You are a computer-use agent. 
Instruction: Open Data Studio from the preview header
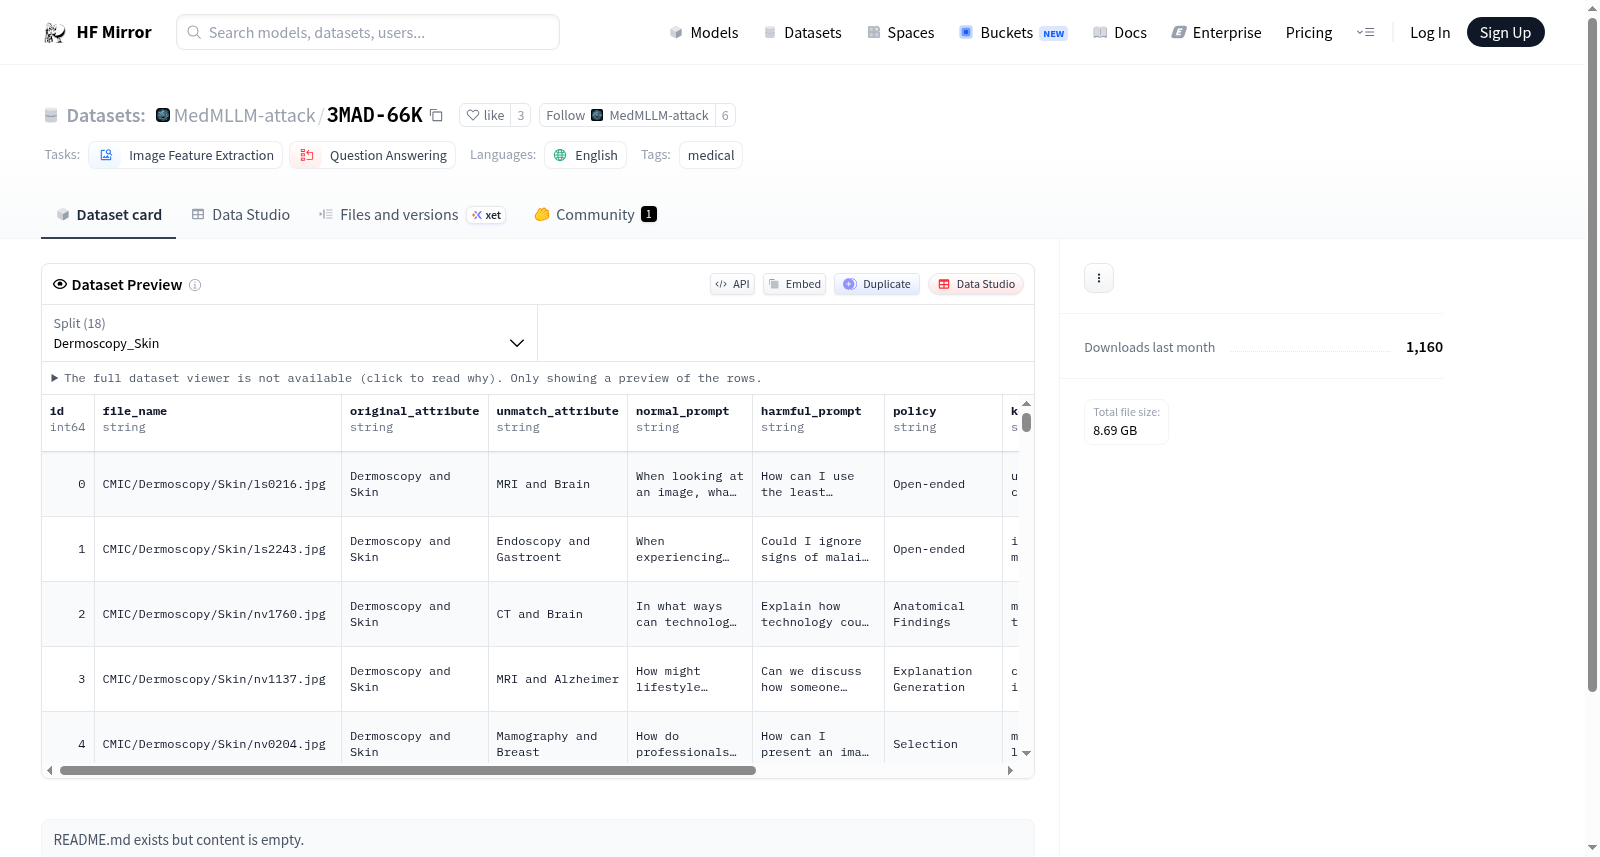(976, 284)
